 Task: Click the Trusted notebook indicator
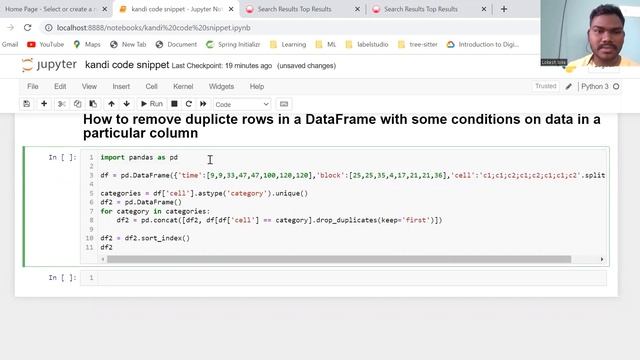546,86
